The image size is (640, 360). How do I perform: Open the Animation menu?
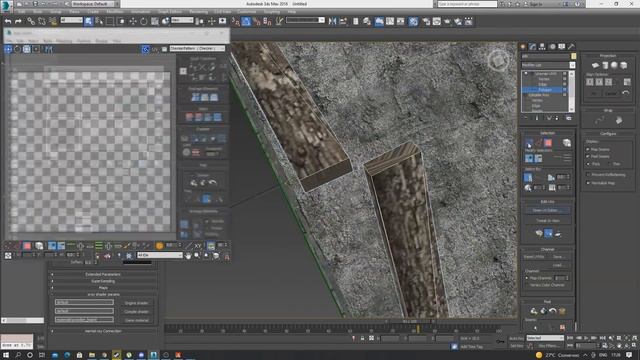coord(140,12)
